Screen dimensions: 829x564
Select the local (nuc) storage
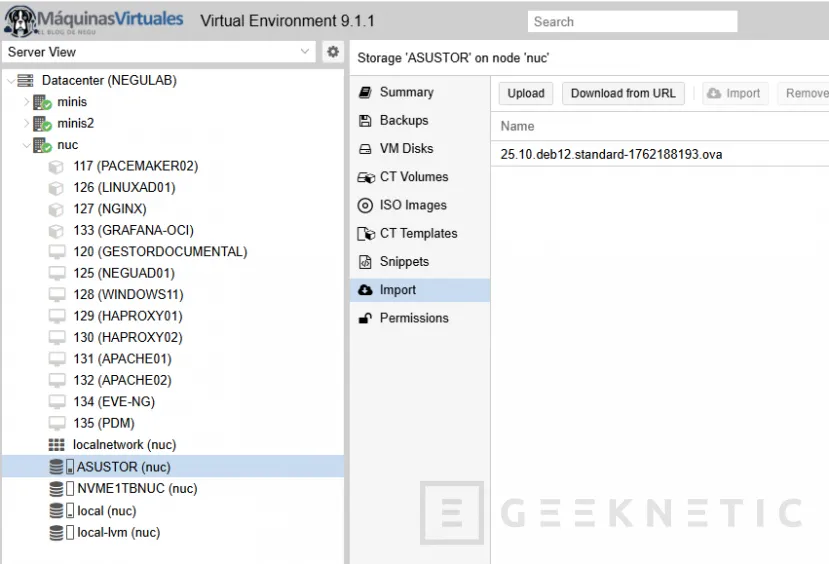173,511
